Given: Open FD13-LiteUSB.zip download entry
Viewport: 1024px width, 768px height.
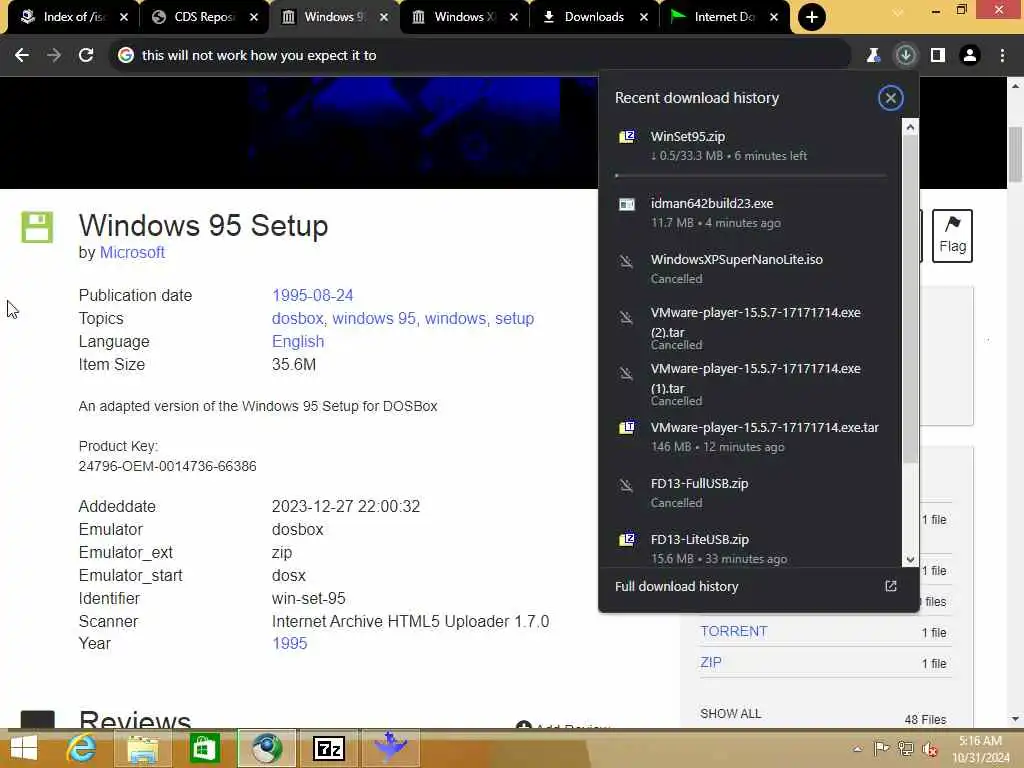Looking at the screenshot, I should 750,549.
